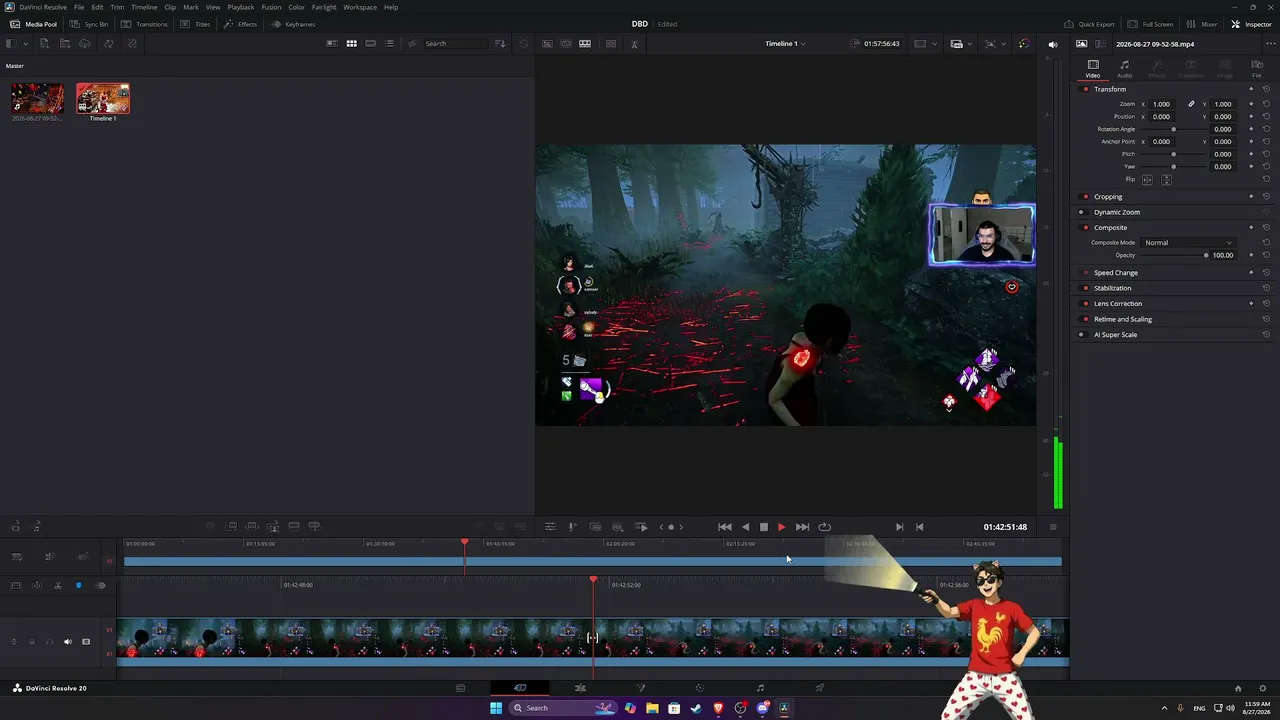Open the Timeline menu

[144, 7]
